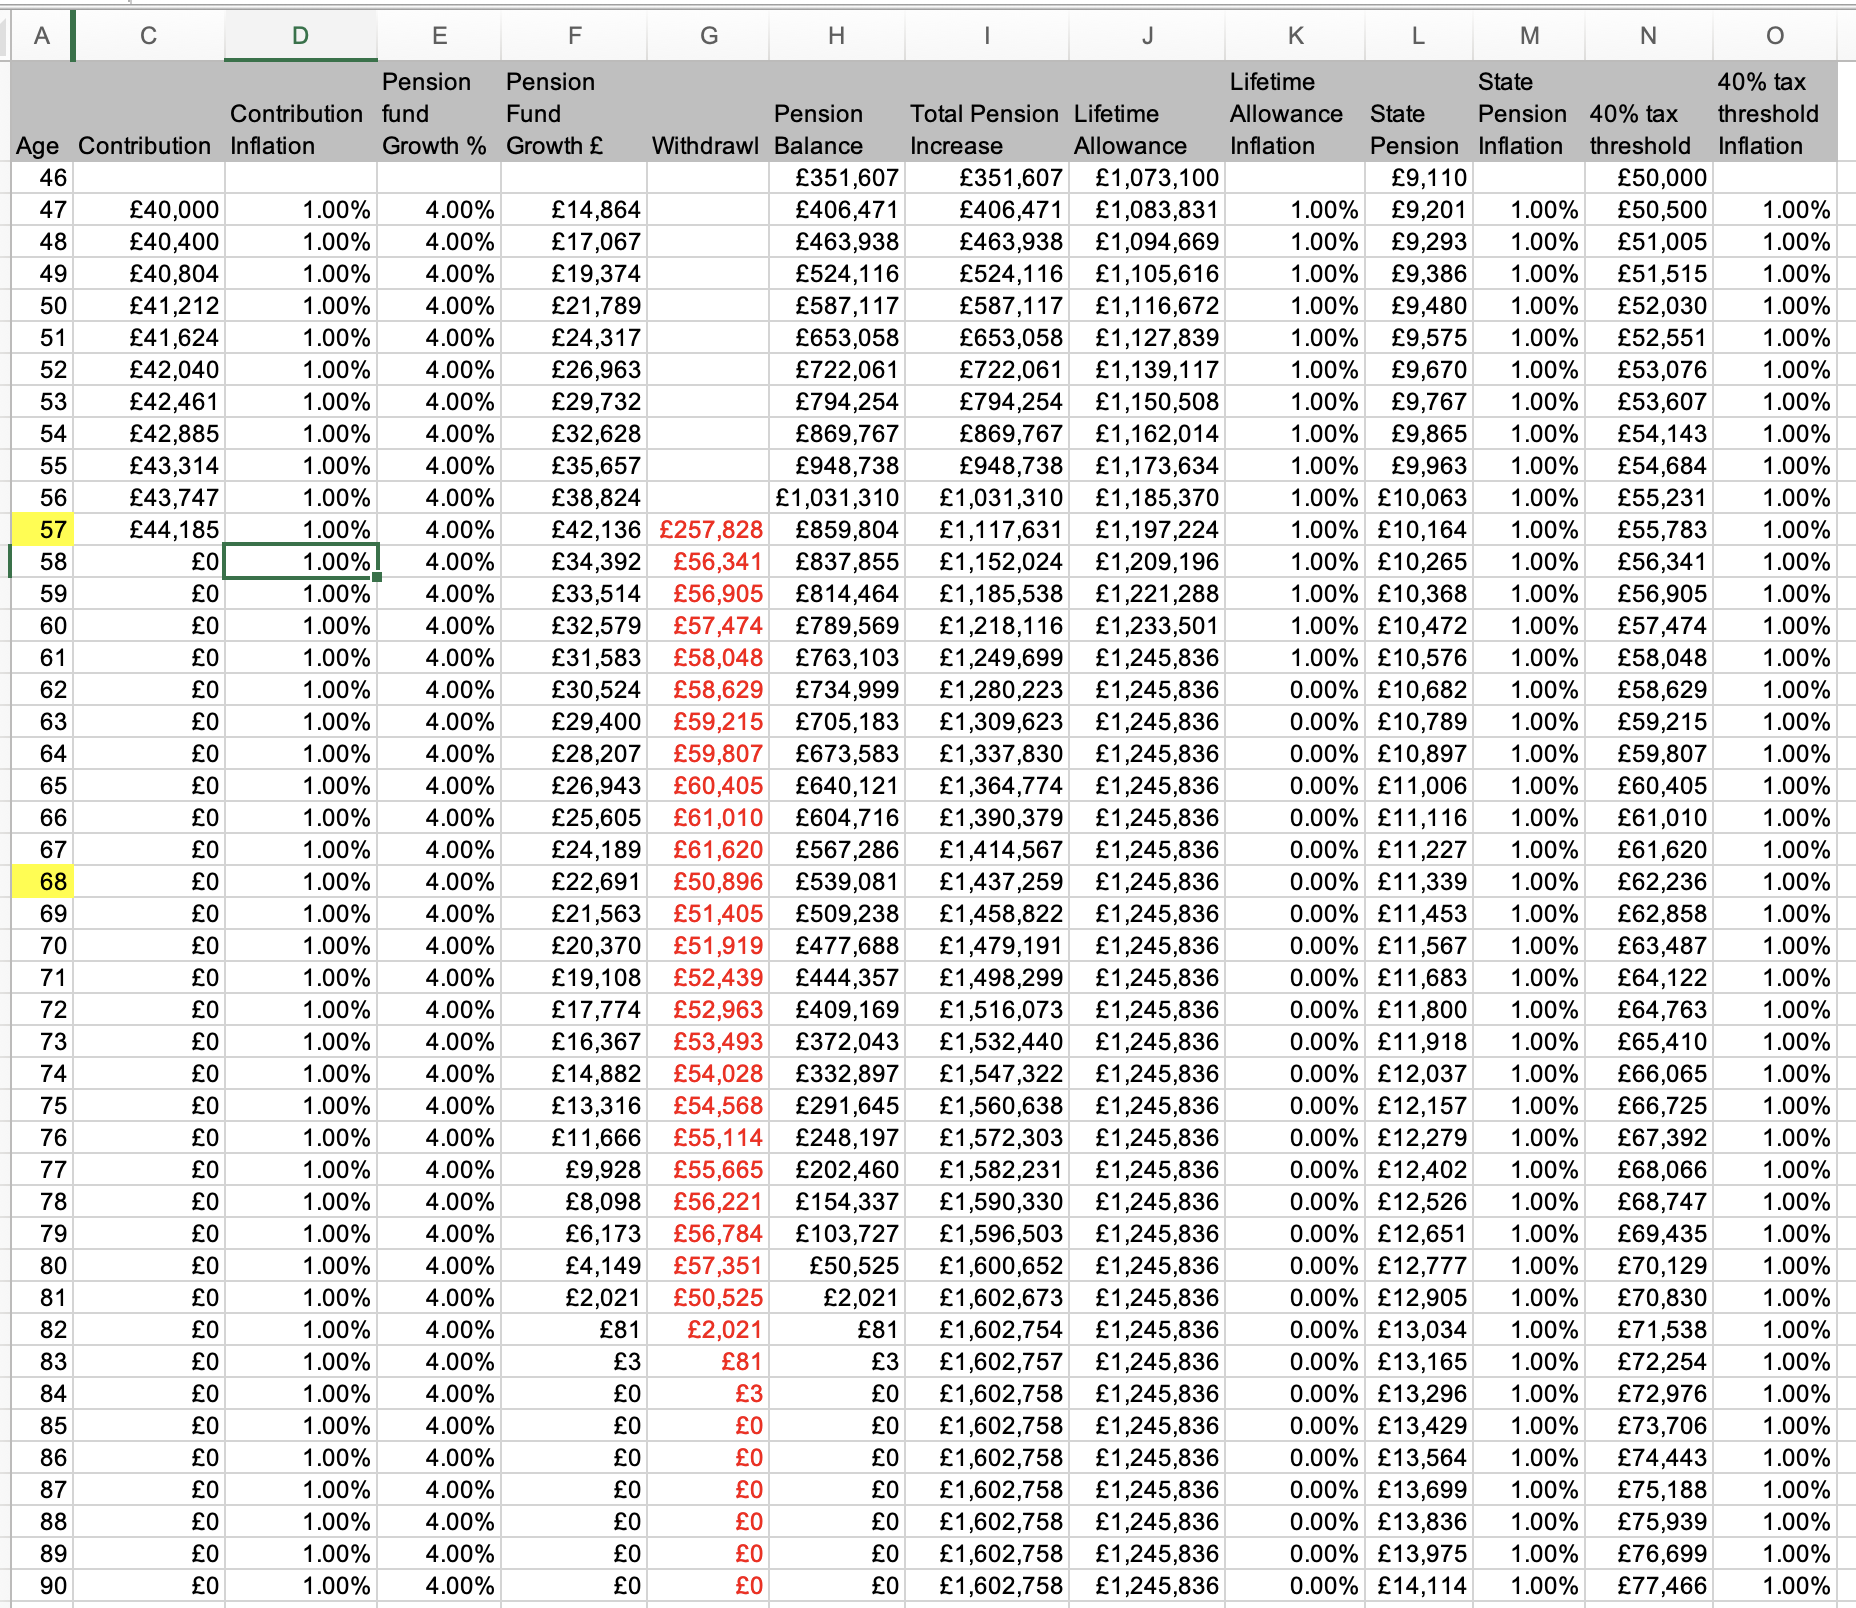The width and height of the screenshot is (1856, 1608).
Task: Click the Lifetime Allowance Inflation header cell
Action: pos(1295,114)
